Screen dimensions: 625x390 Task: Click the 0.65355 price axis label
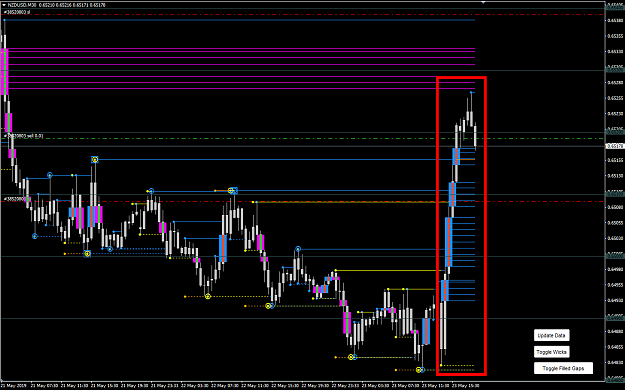[615, 36]
